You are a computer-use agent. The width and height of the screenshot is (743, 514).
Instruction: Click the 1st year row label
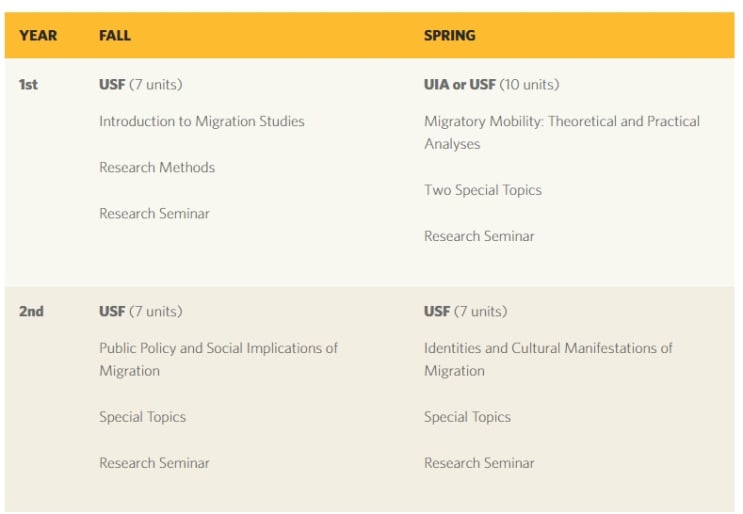tap(28, 85)
